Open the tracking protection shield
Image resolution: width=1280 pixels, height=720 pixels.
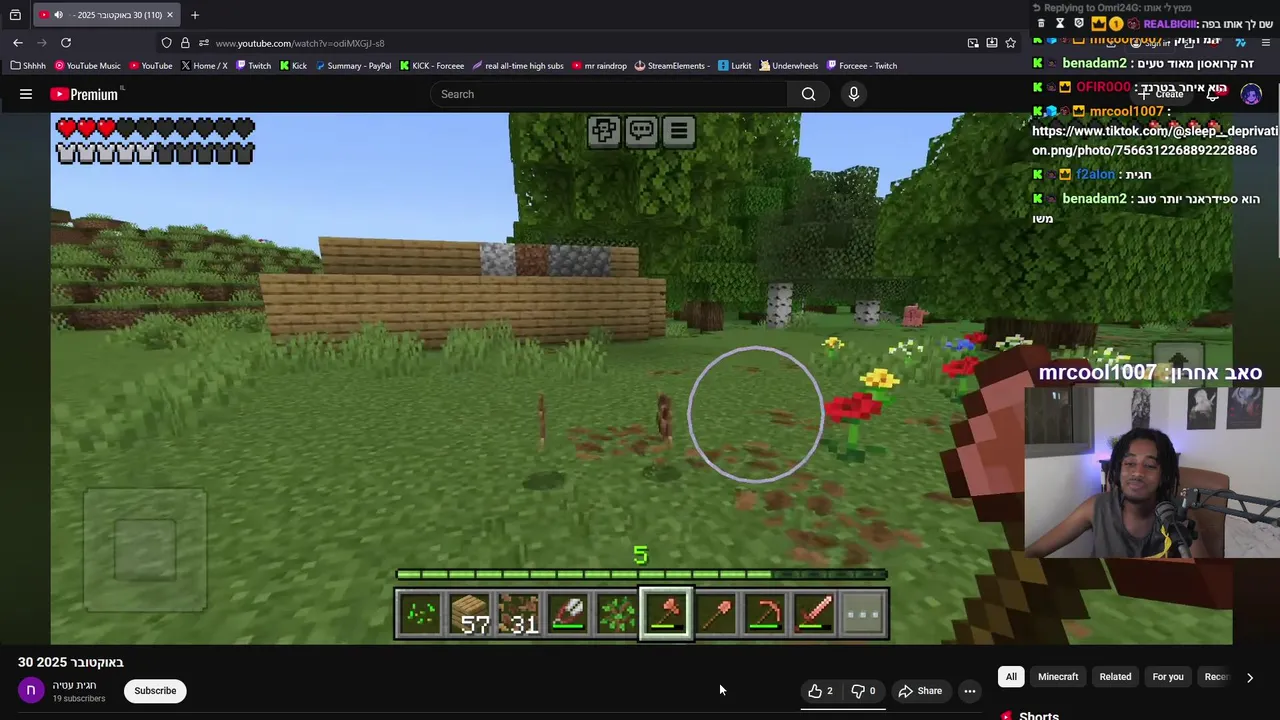click(x=167, y=43)
